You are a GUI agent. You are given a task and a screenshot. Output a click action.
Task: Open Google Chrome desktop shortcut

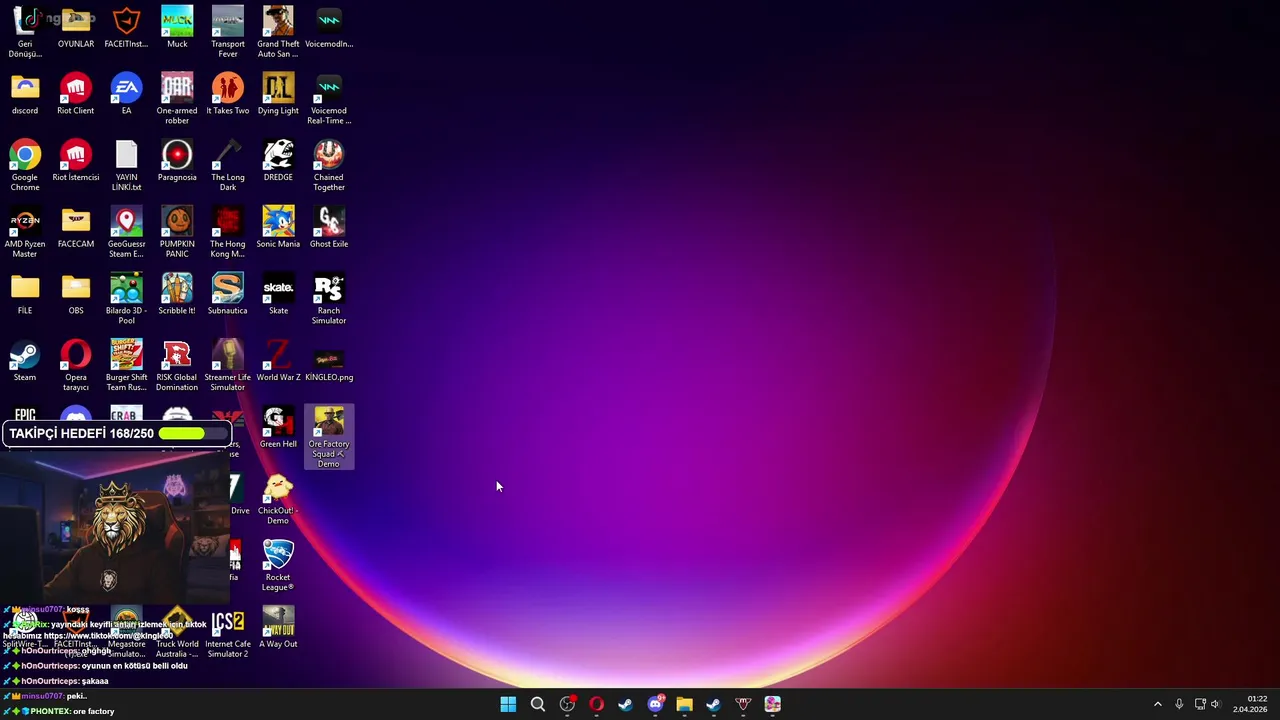tap(25, 166)
